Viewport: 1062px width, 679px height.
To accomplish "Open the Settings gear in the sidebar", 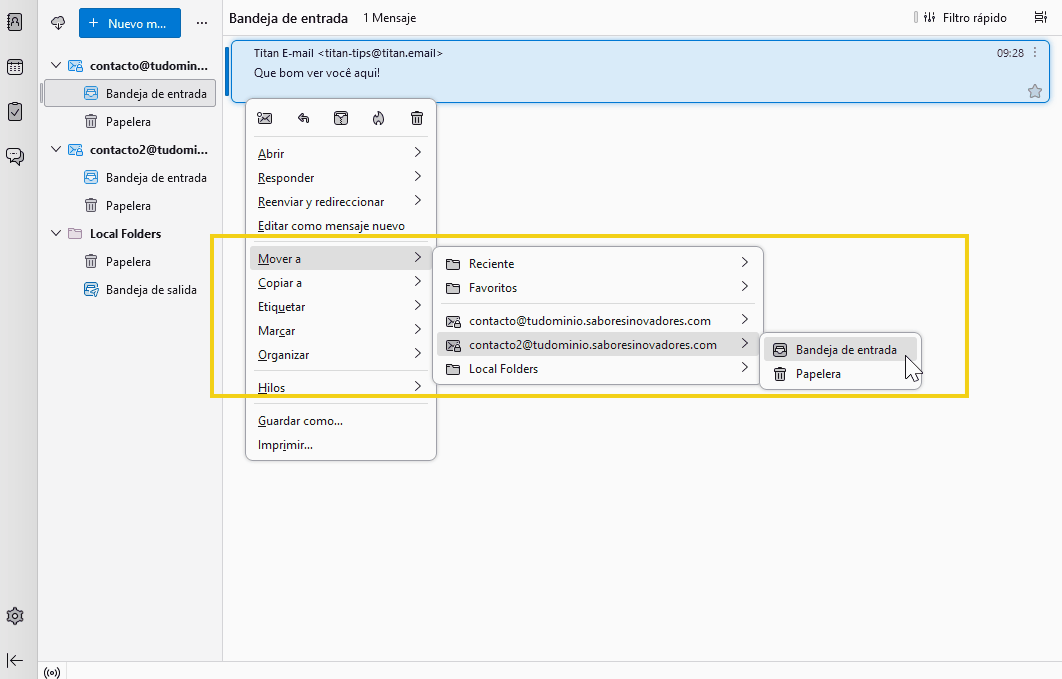I will [15, 615].
